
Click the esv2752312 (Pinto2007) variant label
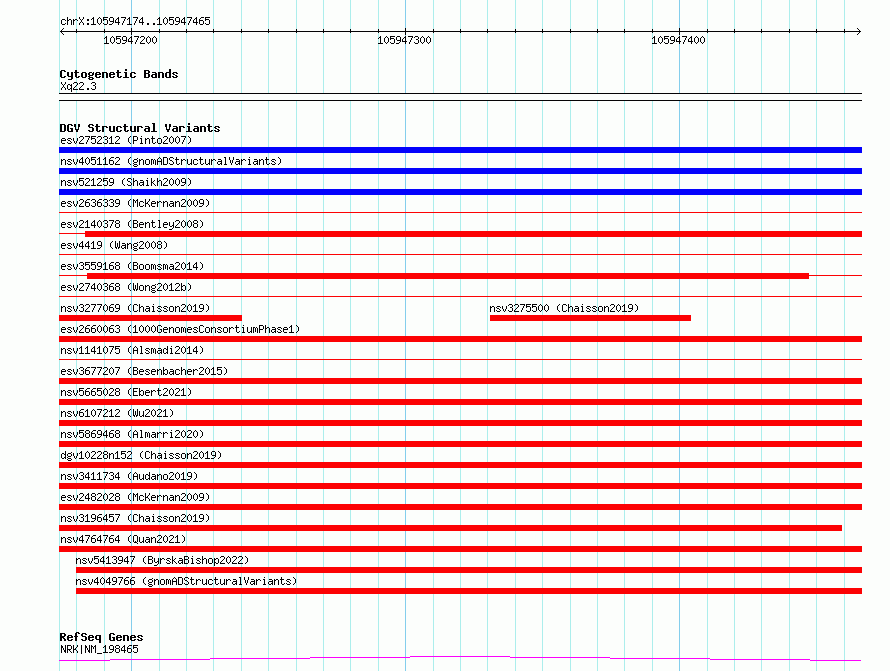[x=126, y=140]
